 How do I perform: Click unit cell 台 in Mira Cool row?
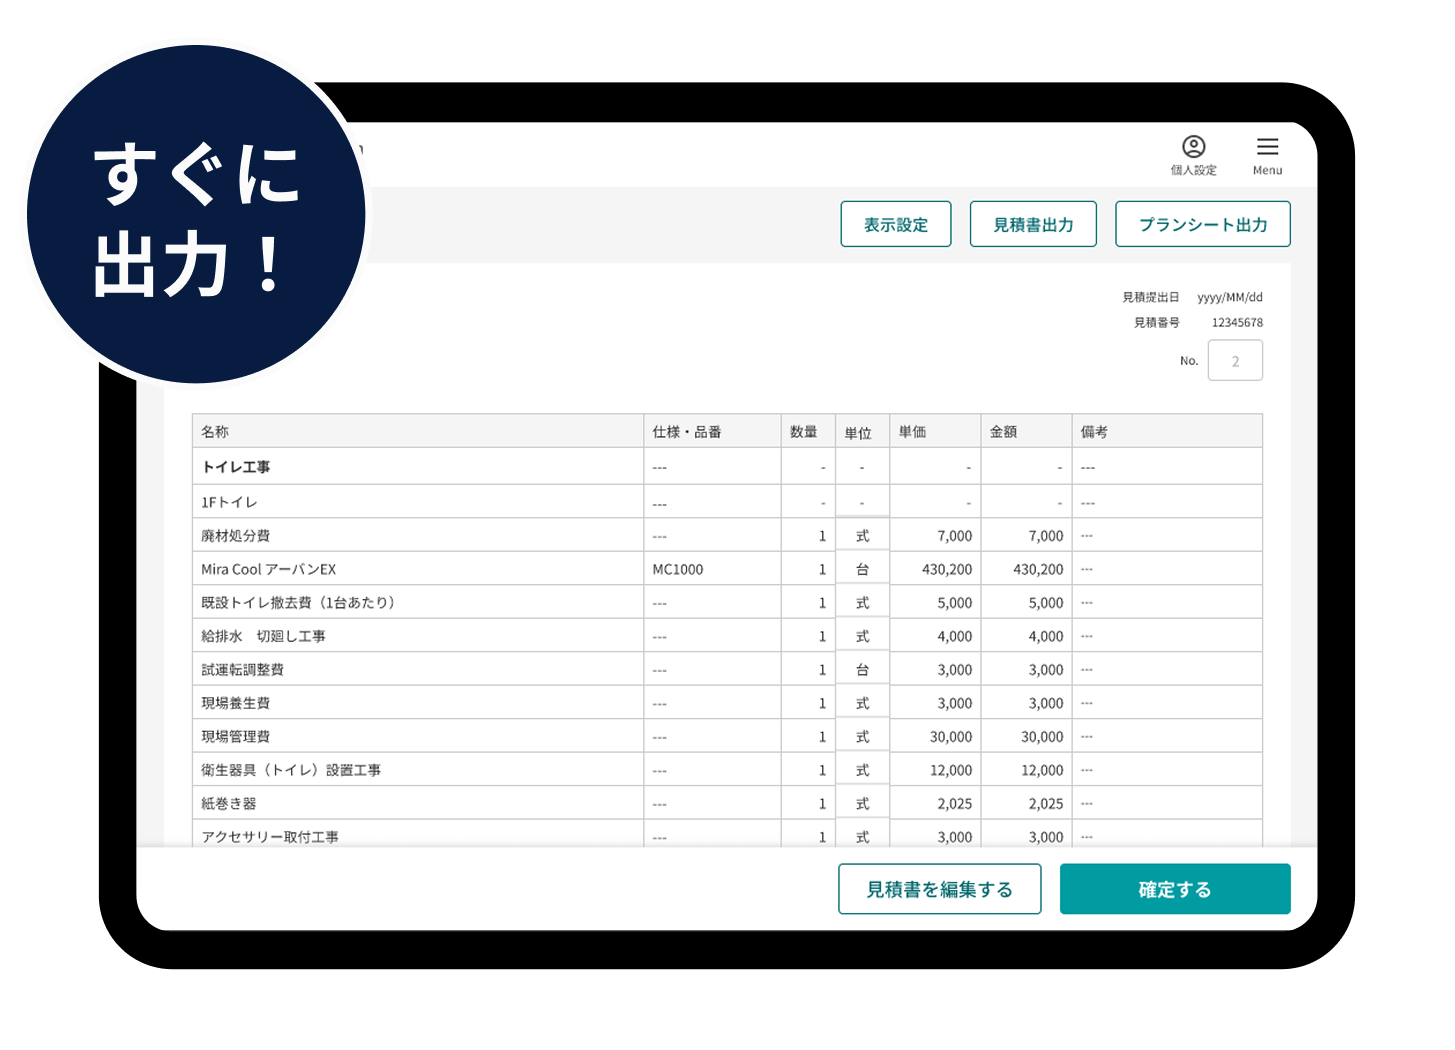(x=862, y=569)
